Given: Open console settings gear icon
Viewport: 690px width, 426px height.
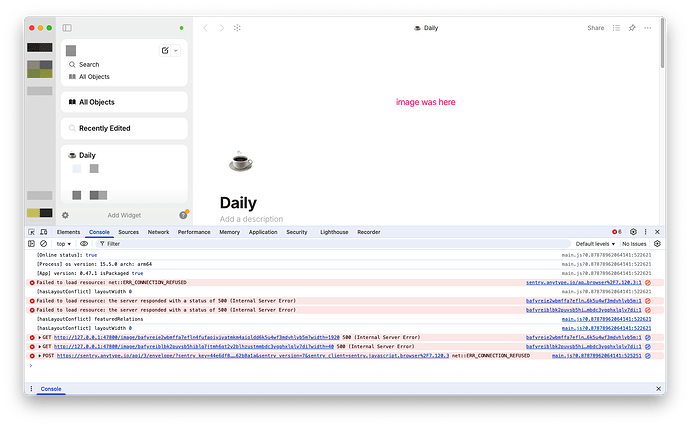Looking at the screenshot, I should coord(657,244).
